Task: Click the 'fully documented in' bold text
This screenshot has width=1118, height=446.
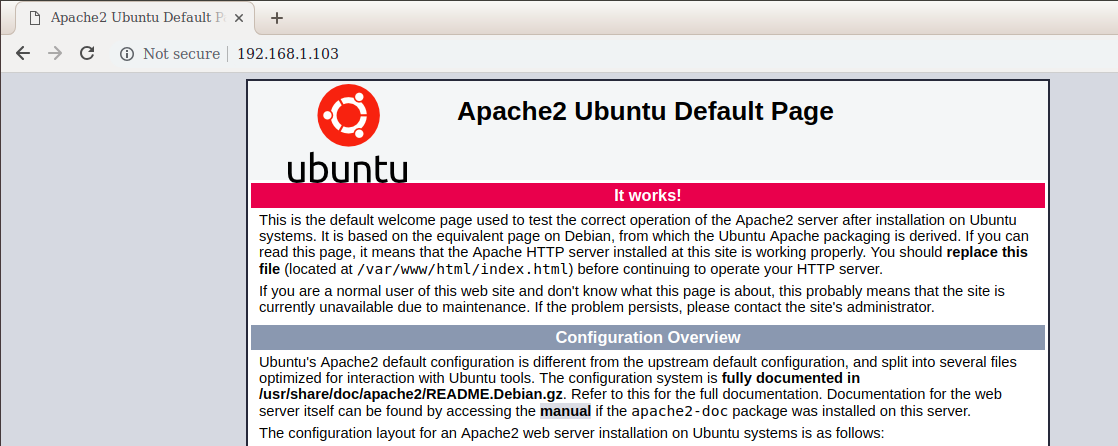Action: pos(791,378)
